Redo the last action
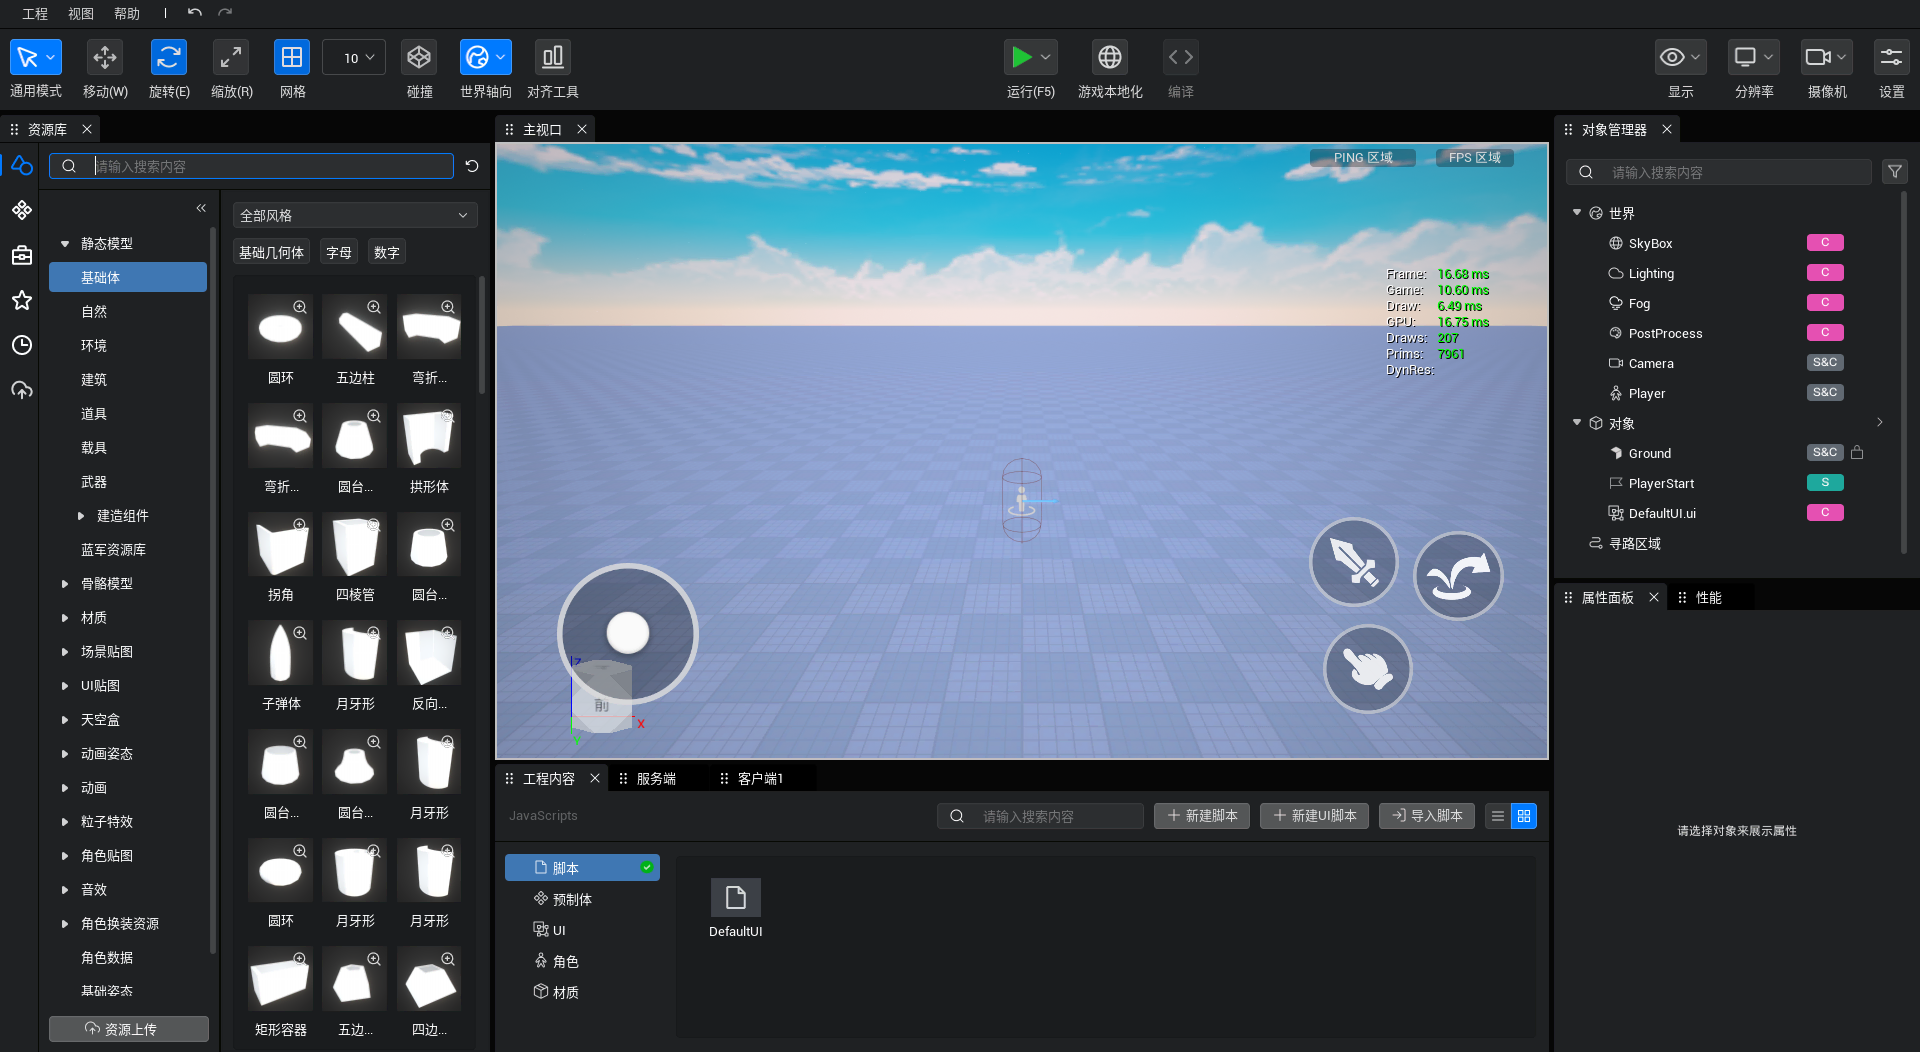Viewport: 1920px width, 1052px height. click(x=225, y=13)
